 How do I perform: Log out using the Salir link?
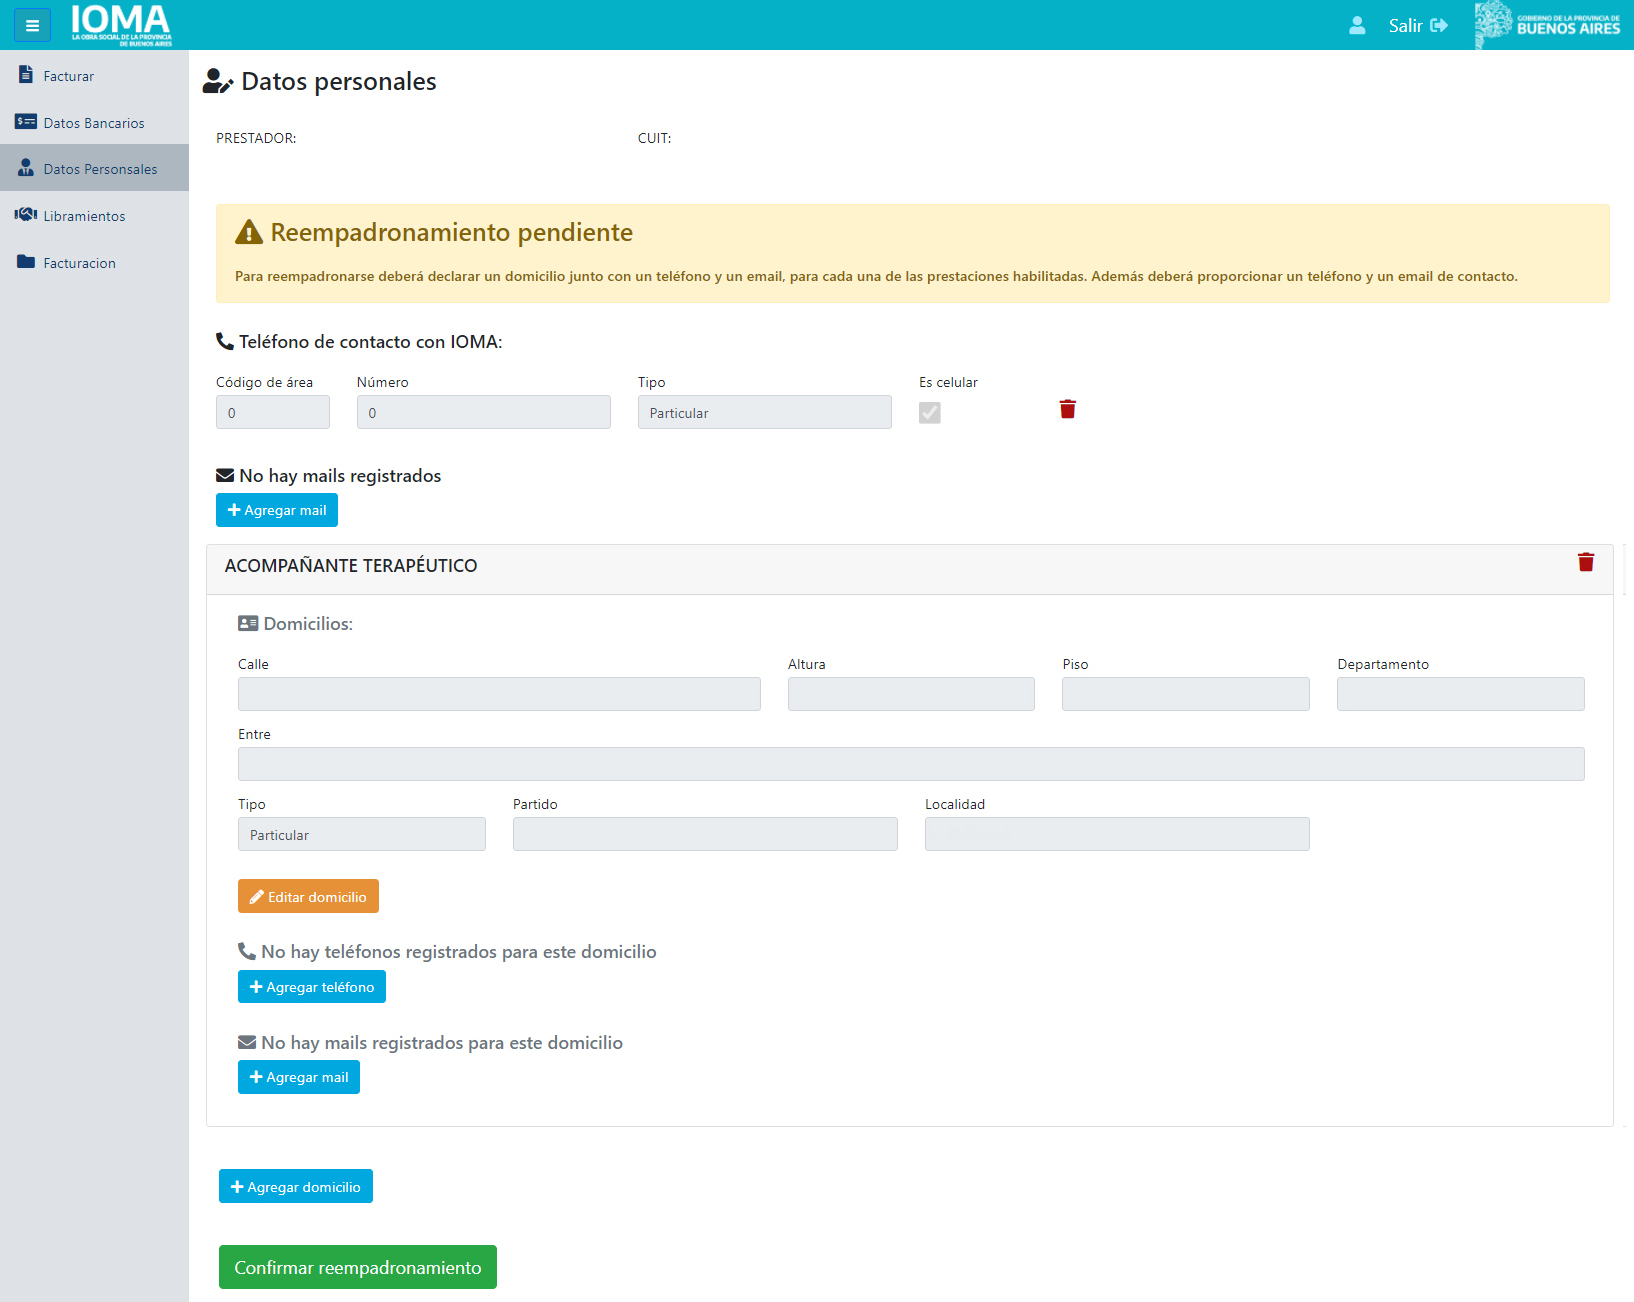coord(1417,25)
